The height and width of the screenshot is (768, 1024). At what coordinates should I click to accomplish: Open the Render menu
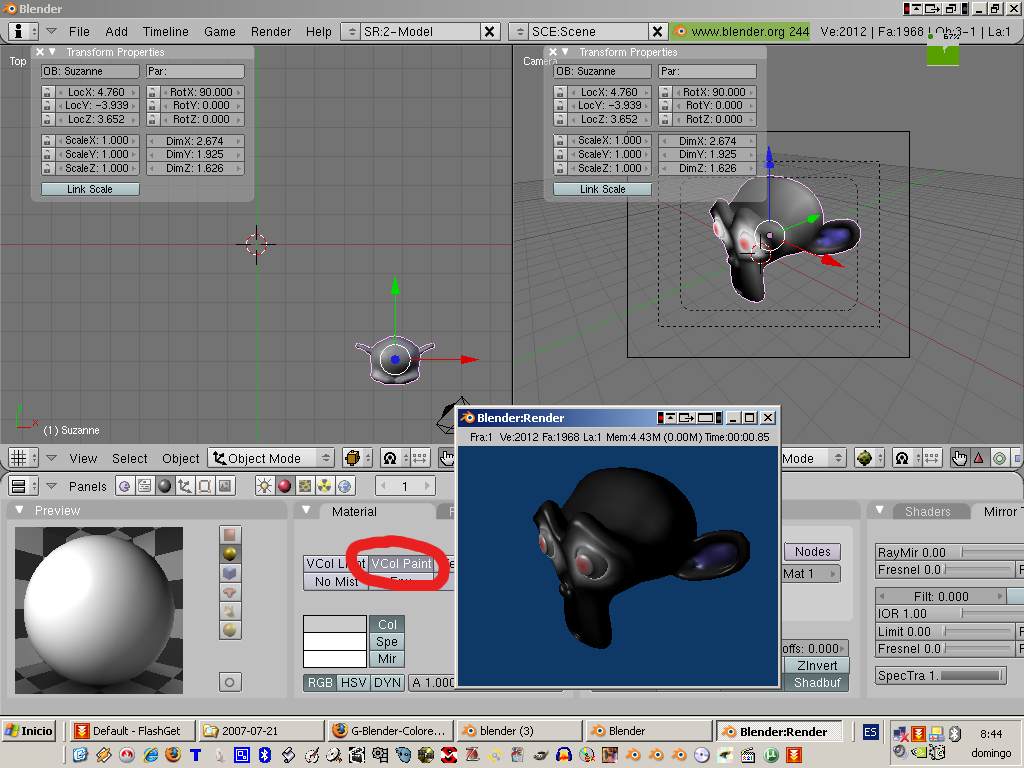[271, 31]
